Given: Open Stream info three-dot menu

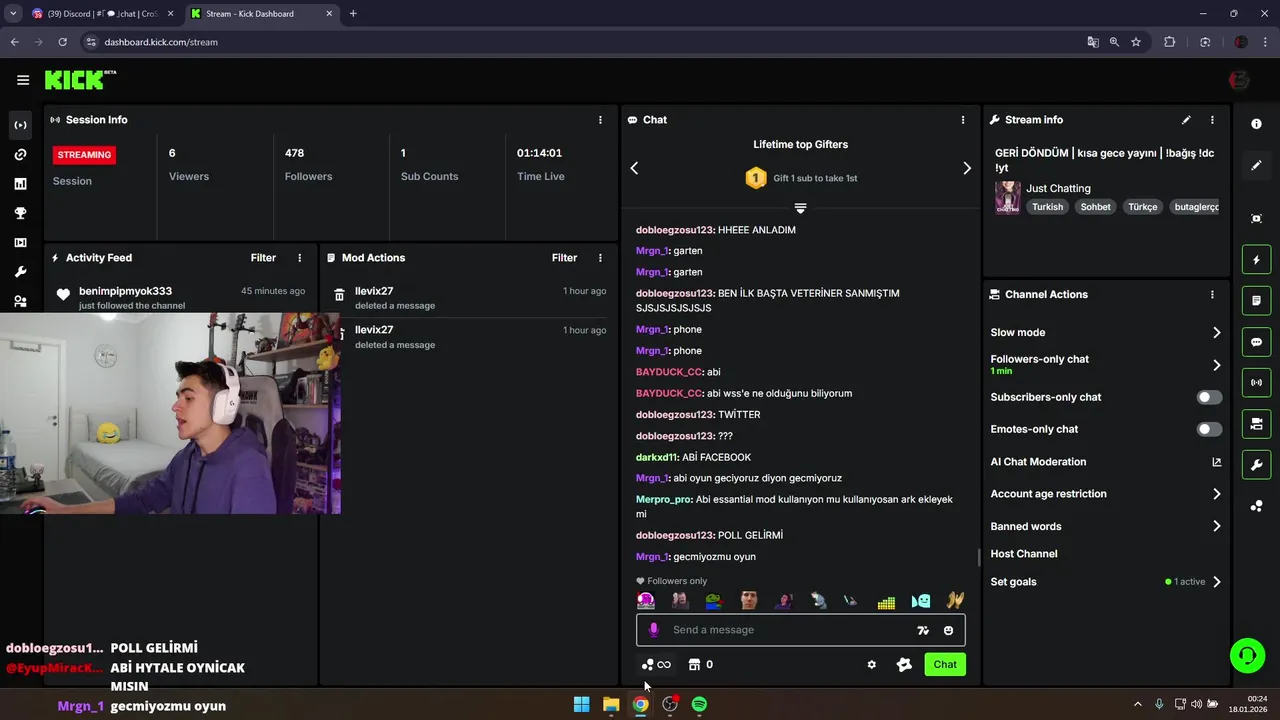Looking at the screenshot, I should (1212, 120).
